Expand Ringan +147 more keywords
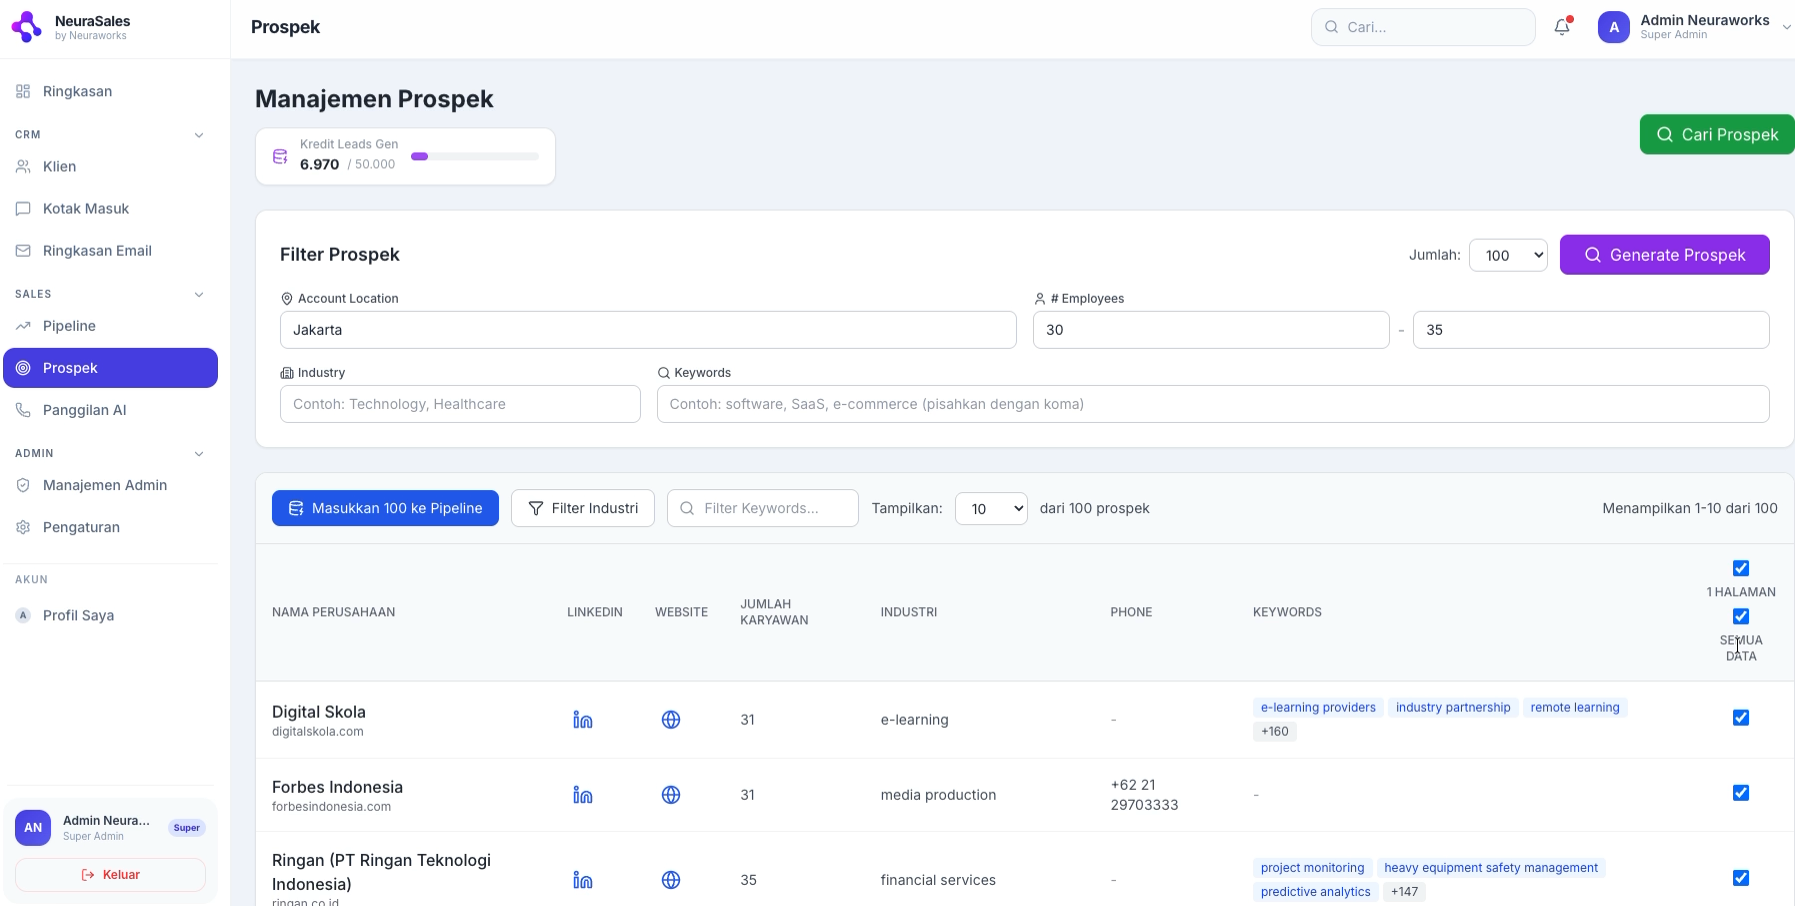Image resolution: width=1795 pixels, height=906 pixels. 1405,892
